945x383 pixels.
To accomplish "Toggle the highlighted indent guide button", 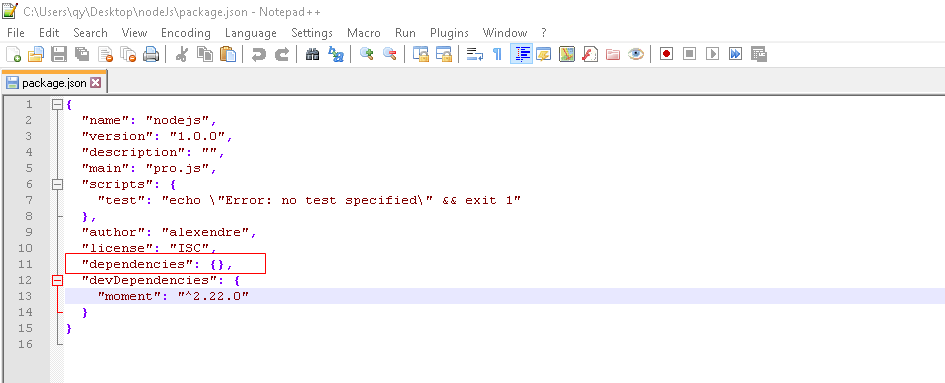I will [x=521, y=54].
